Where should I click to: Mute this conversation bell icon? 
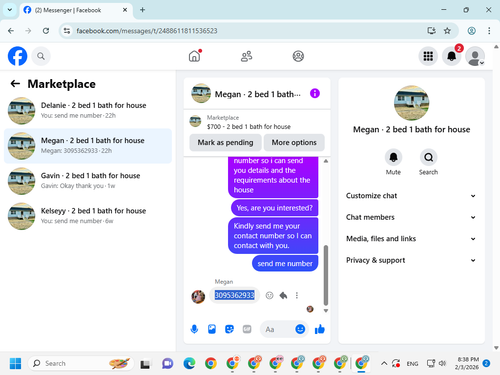pos(393,157)
